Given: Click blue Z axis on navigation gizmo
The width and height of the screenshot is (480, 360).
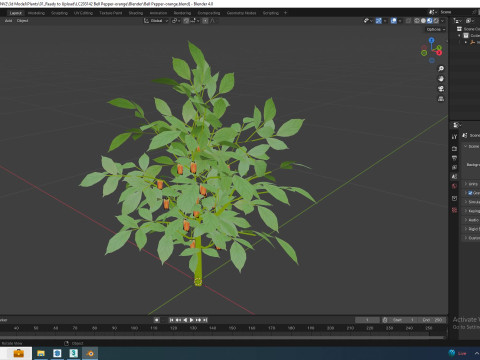Looking at the screenshot, I should [x=432, y=40].
